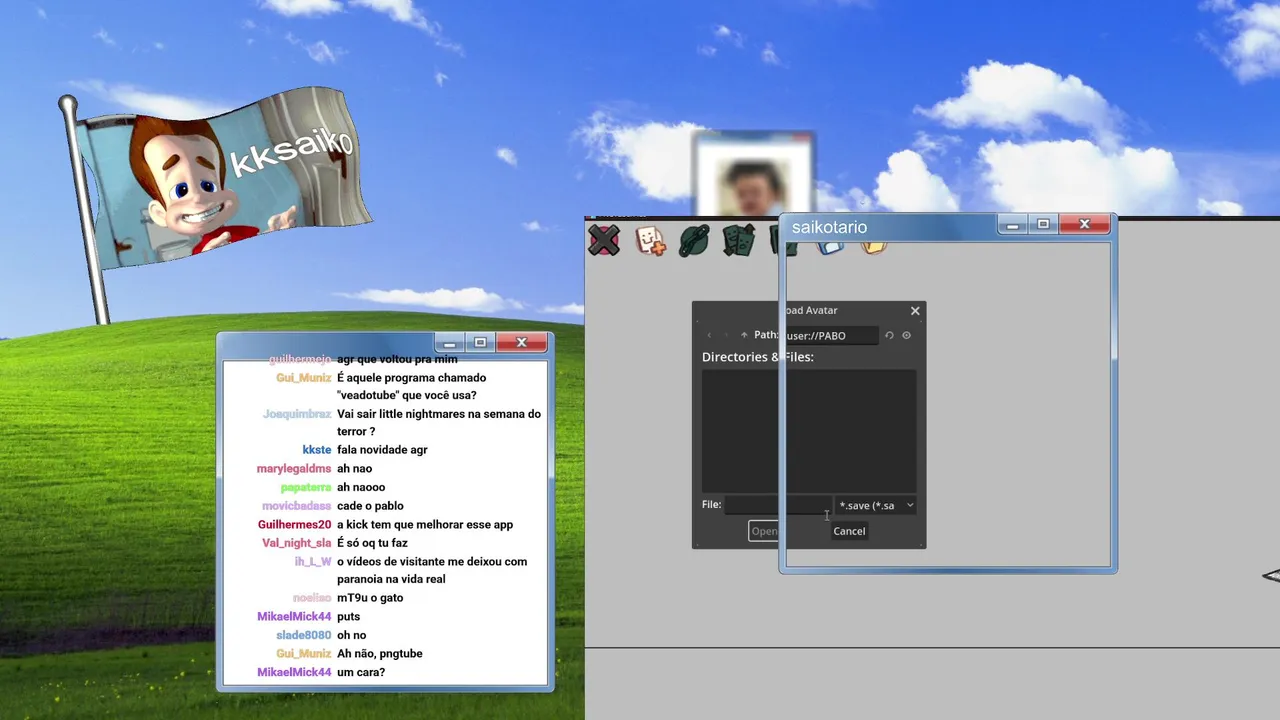
Task: Click username Gui_Muniz asking about veadotube
Action: [x=303, y=378]
